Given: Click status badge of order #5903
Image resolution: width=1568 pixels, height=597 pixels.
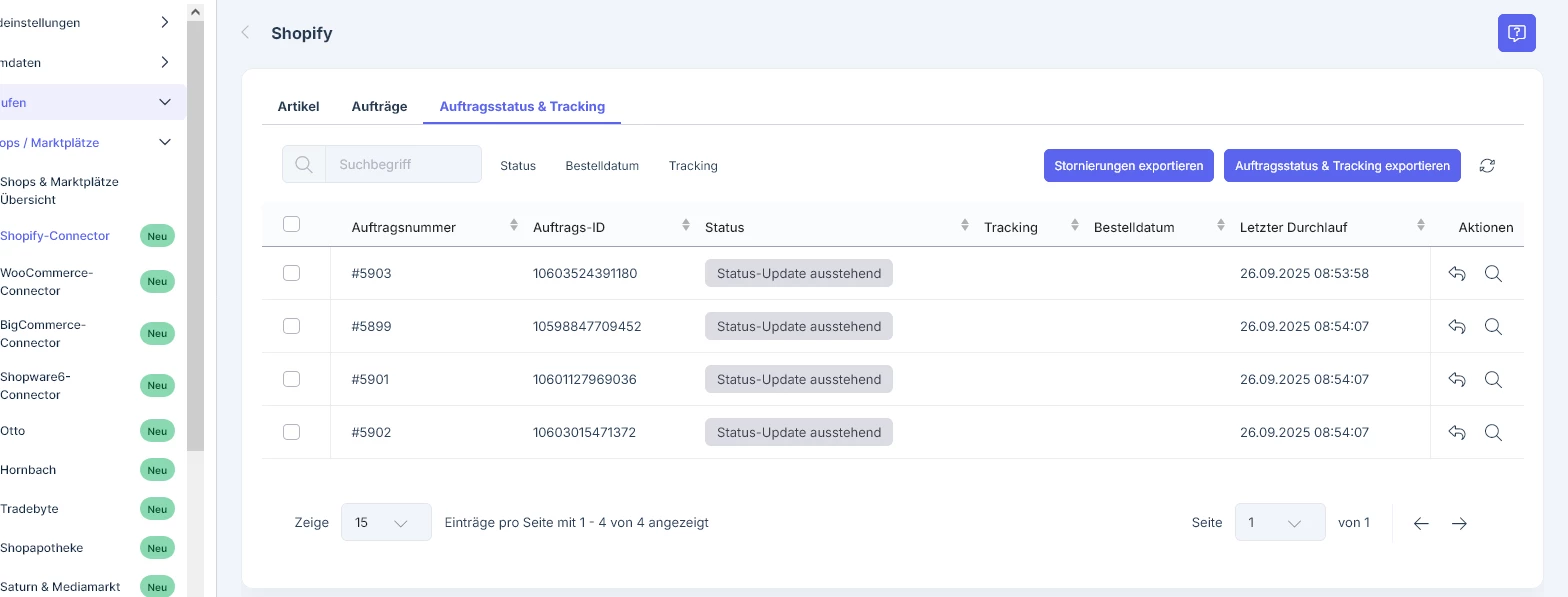Looking at the screenshot, I should click(799, 273).
